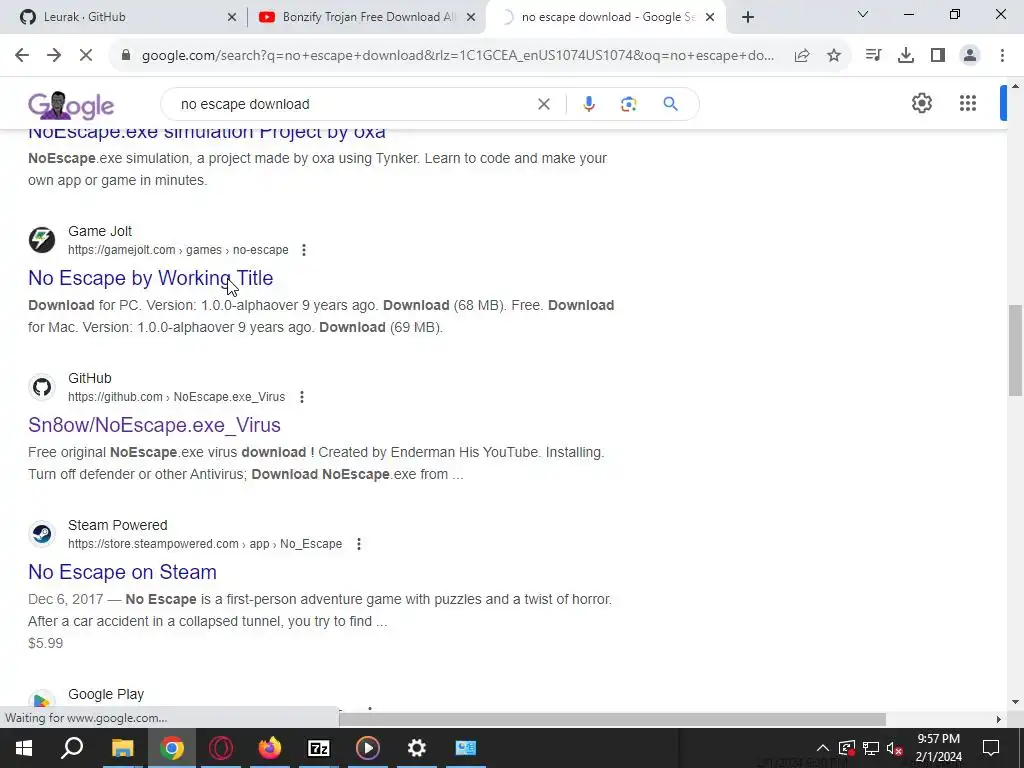Switch to Bonzify Trojan YouTube tab
This screenshot has width=1024, height=768.
pos(366,17)
